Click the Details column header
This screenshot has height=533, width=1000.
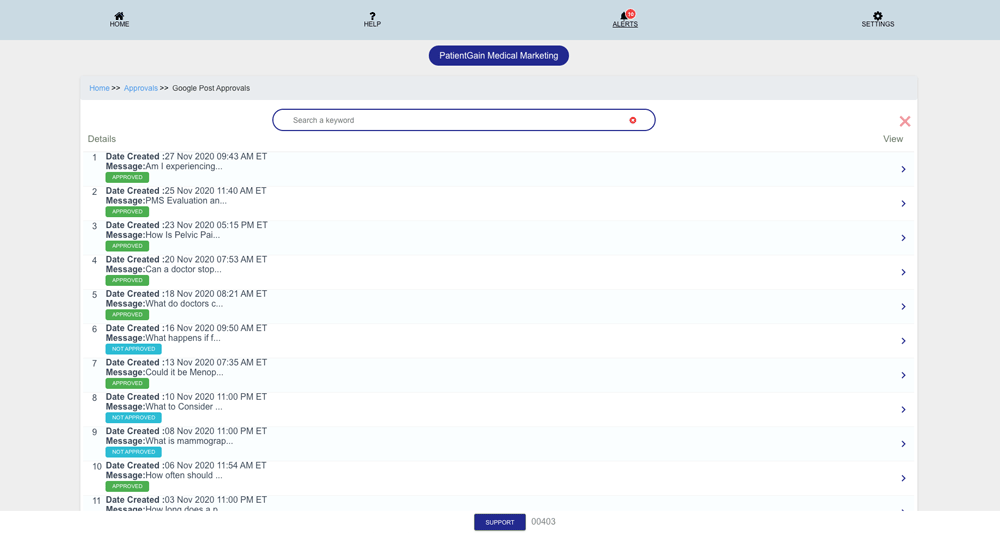(x=101, y=139)
